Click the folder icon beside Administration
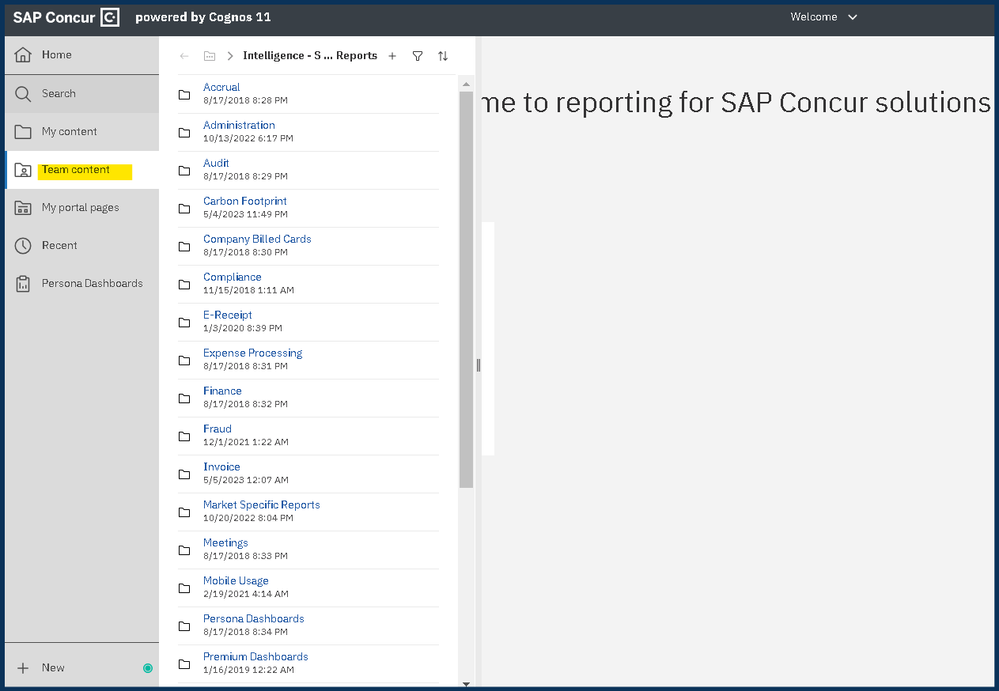 [184, 133]
